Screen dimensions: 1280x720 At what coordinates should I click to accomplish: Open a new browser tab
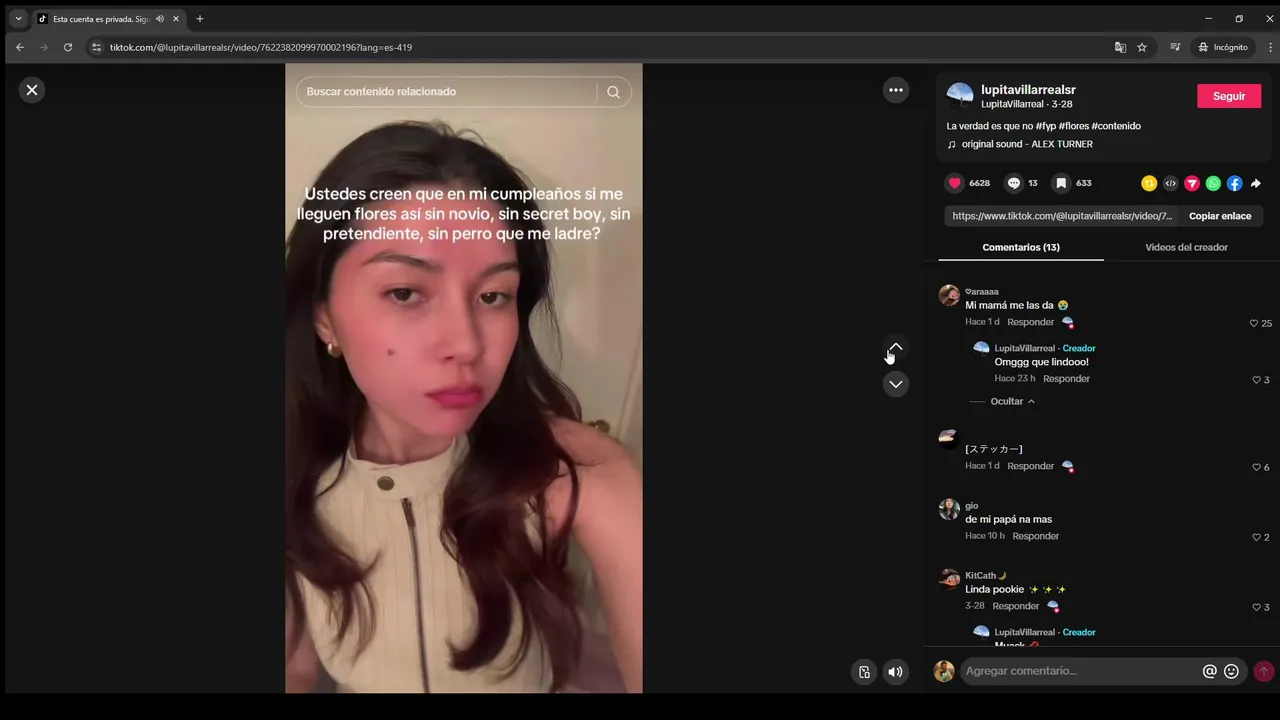(x=200, y=19)
